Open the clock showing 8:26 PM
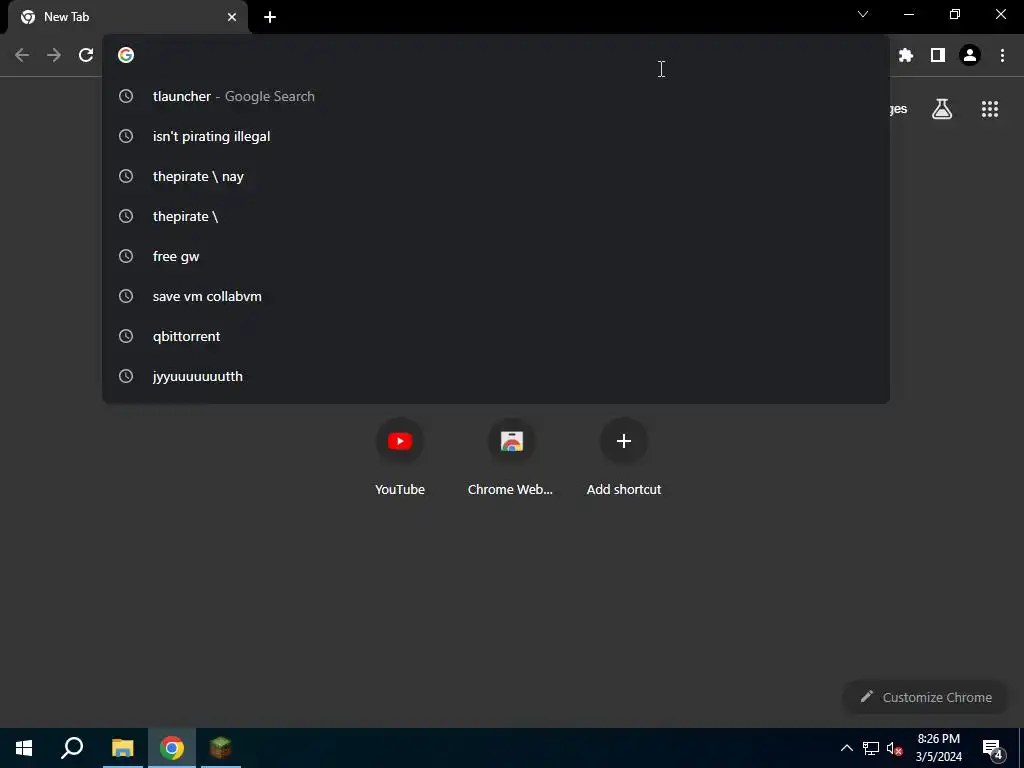The height and width of the screenshot is (768, 1024). (x=938, y=748)
